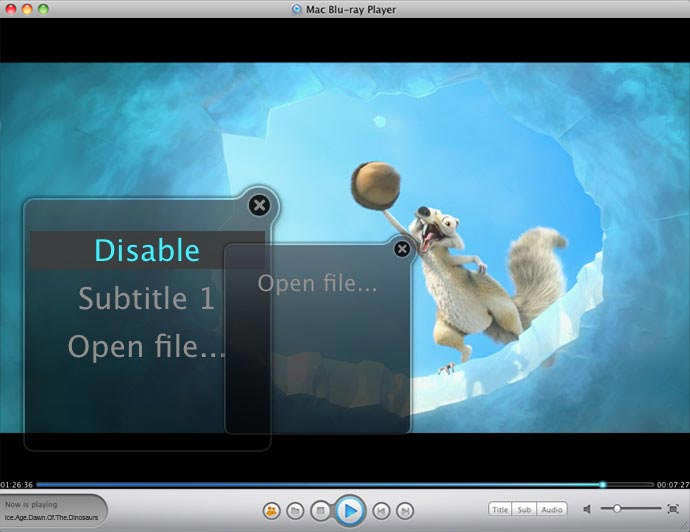Select Disable in the subtitle panel

(x=147, y=250)
